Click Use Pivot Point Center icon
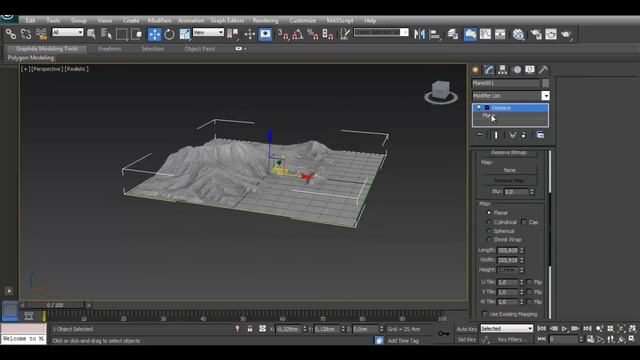Viewport: 640px width, 360px height. (x=233, y=34)
